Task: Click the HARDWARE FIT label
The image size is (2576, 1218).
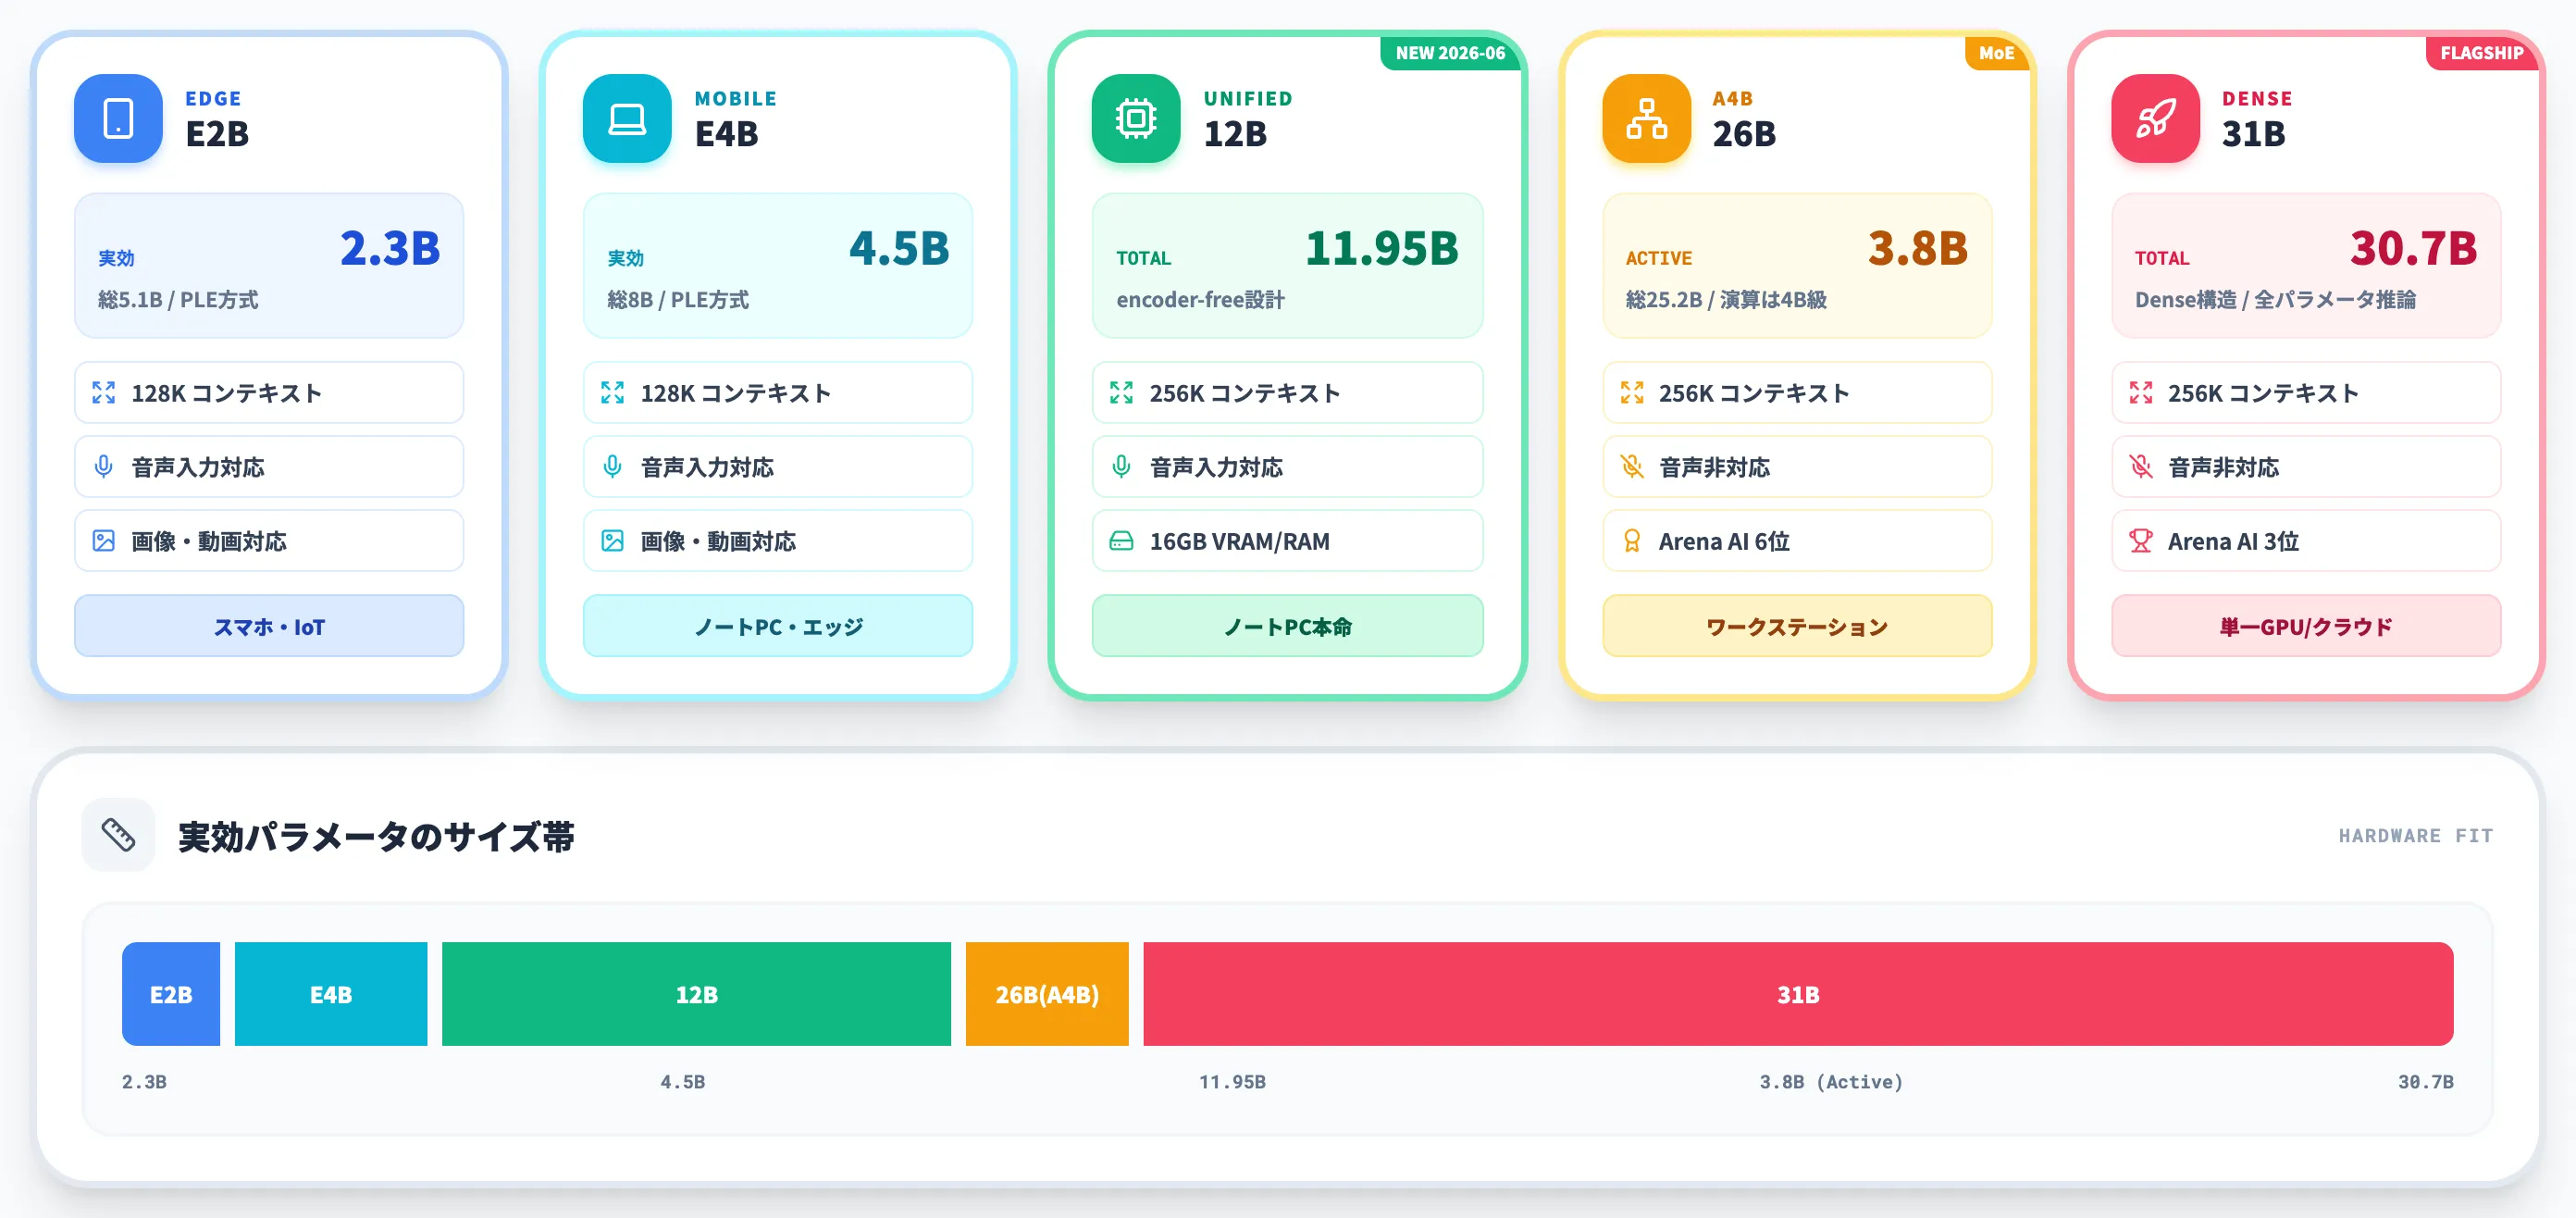Action: 2416,835
